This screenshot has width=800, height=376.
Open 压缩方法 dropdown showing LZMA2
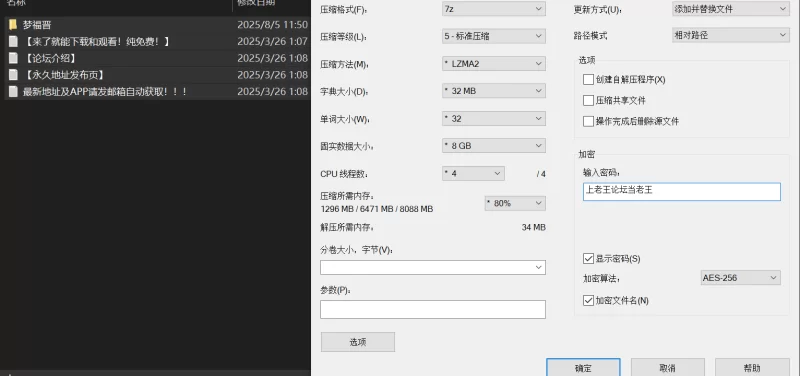pyautogui.click(x=493, y=64)
